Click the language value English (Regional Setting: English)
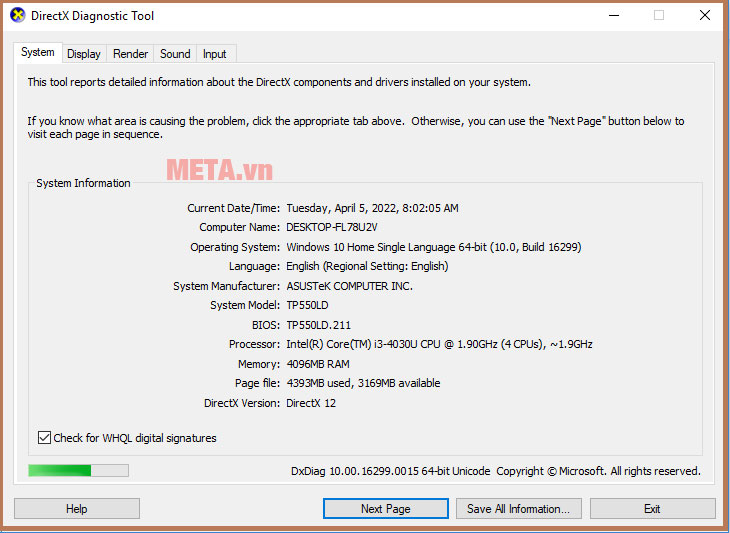This screenshot has height=533, width=730. pos(367,266)
